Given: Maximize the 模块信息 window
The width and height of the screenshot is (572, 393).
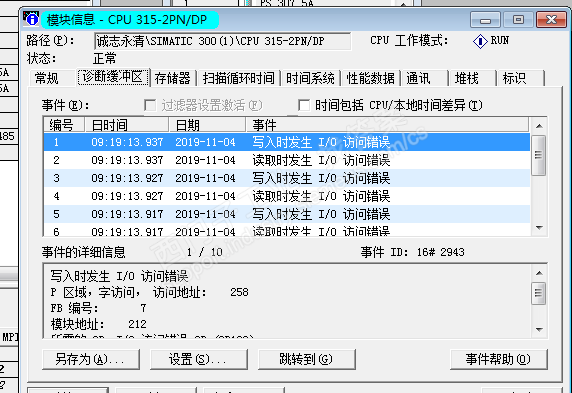Looking at the screenshot, I should [x=518, y=20].
